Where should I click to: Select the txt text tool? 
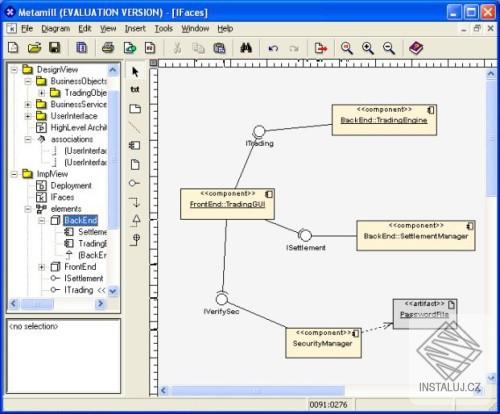click(x=135, y=89)
